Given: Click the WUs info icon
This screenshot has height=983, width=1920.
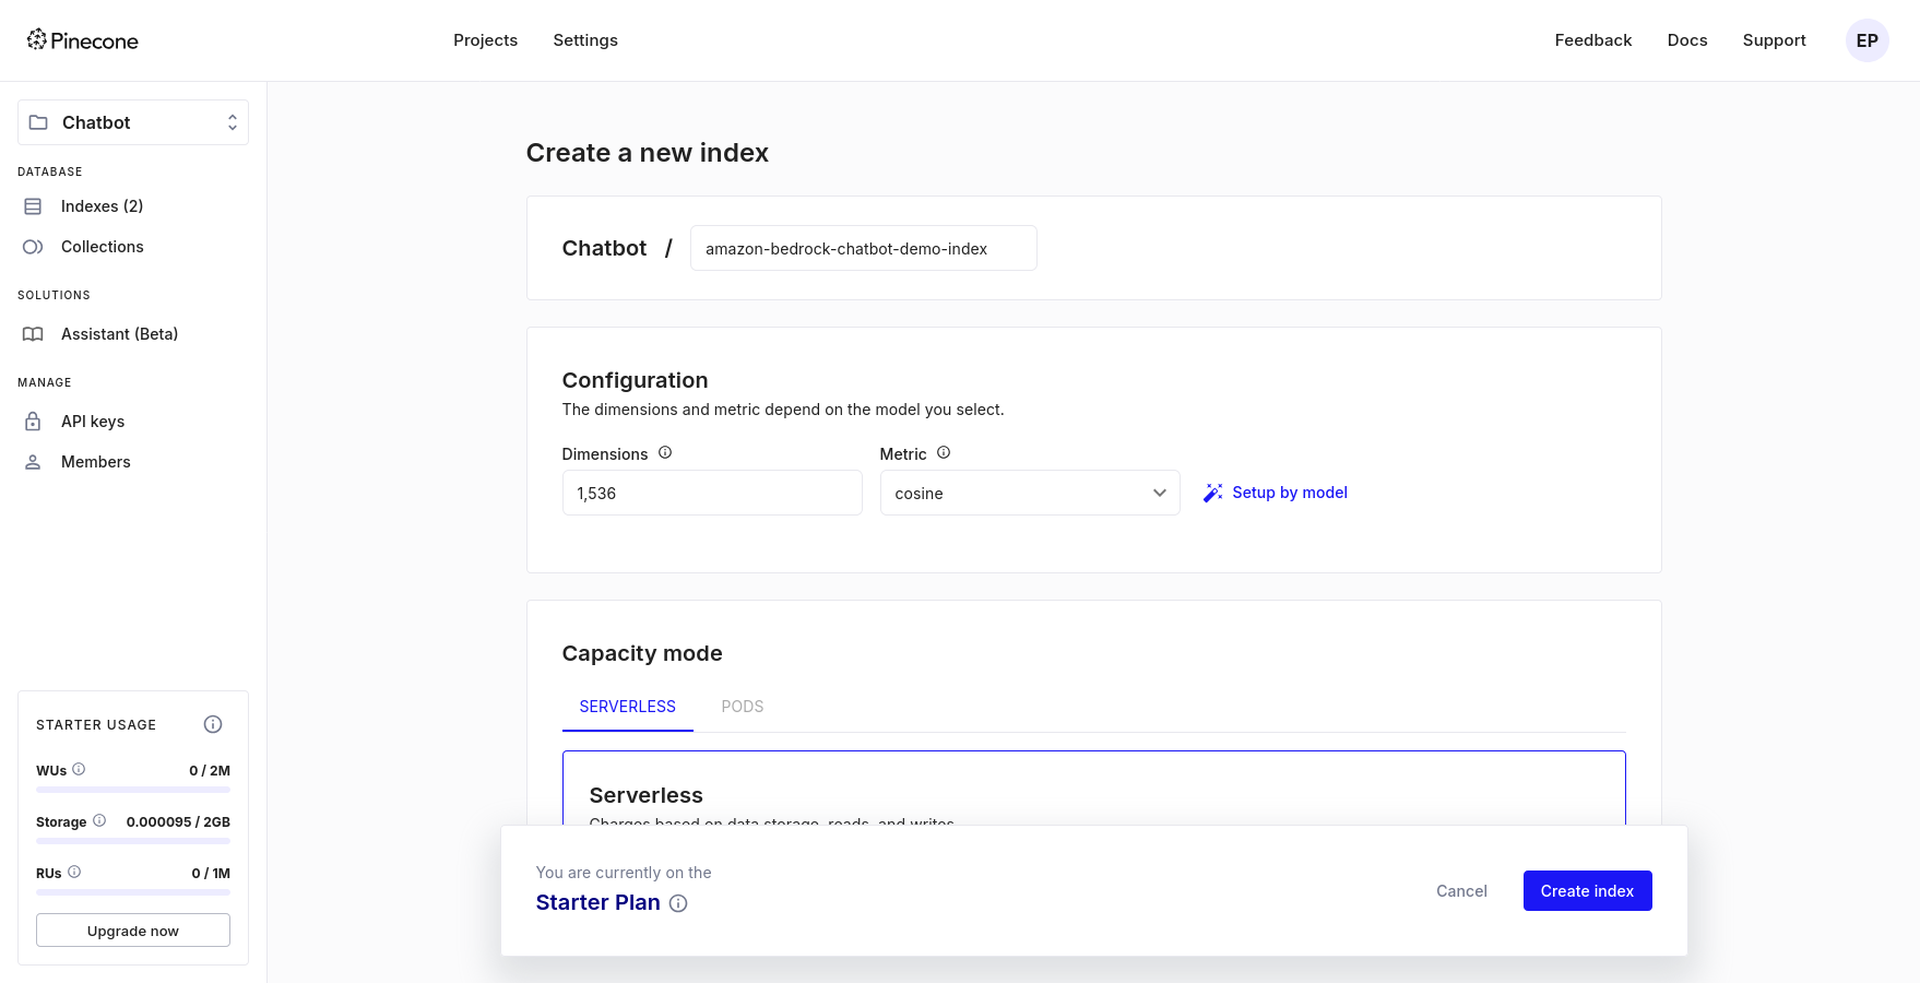Looking at the screenshot, I should [79, 769].
